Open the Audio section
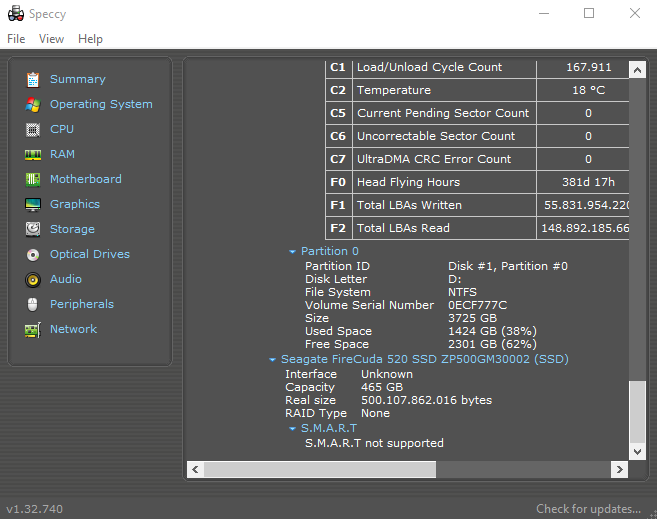 (x=65, y=279)
